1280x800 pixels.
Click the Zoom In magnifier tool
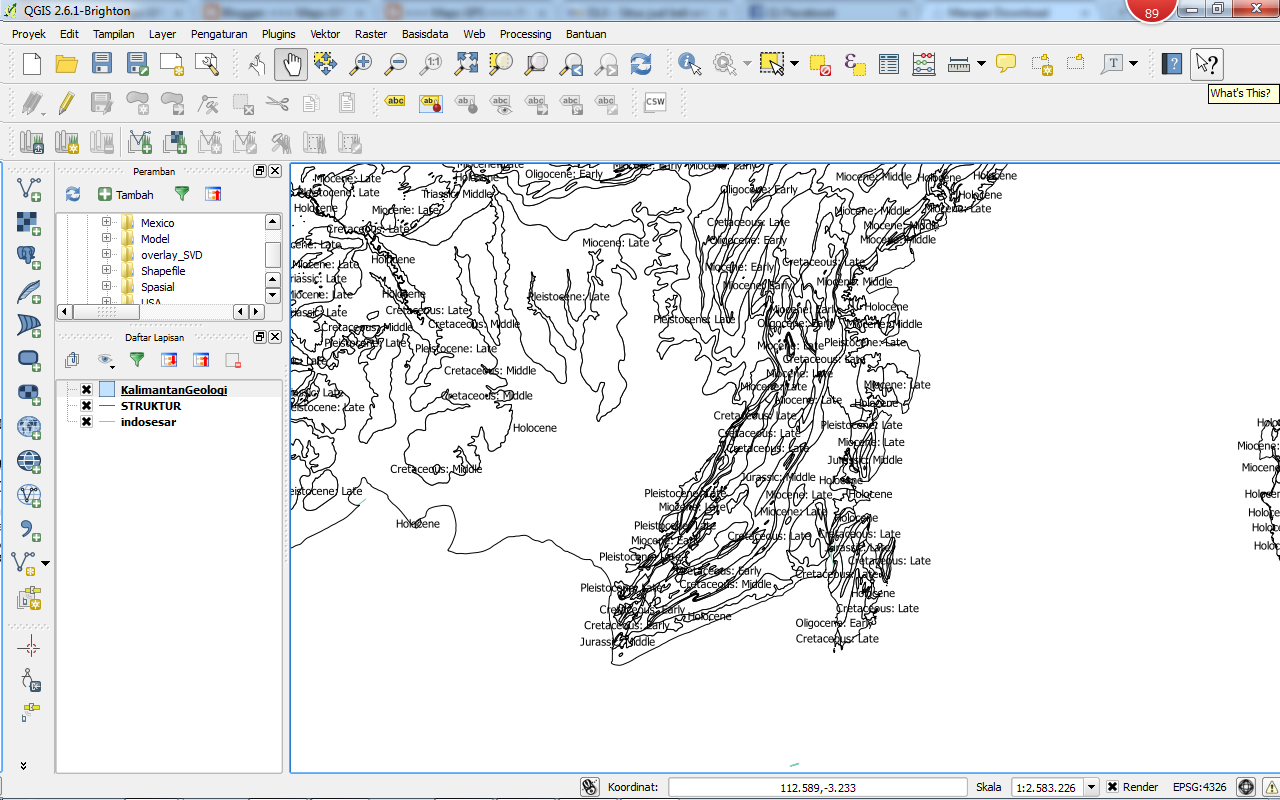[361, 65]
